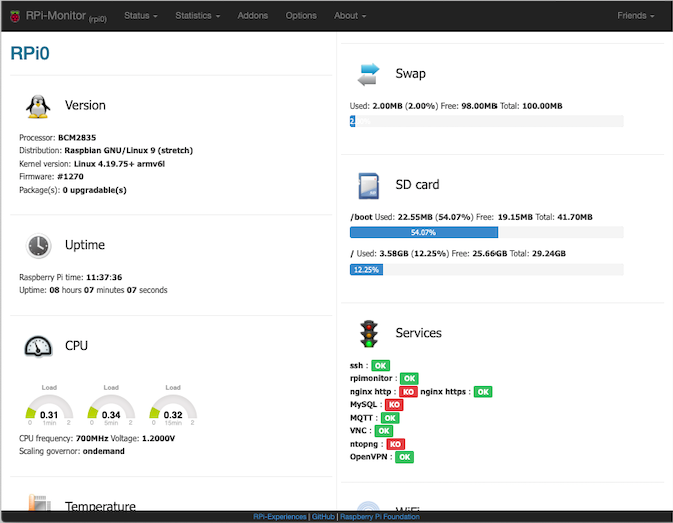673x523 pixels.
Task: Click the RPi-Monitor brand title
Action: tap(66, 16)
